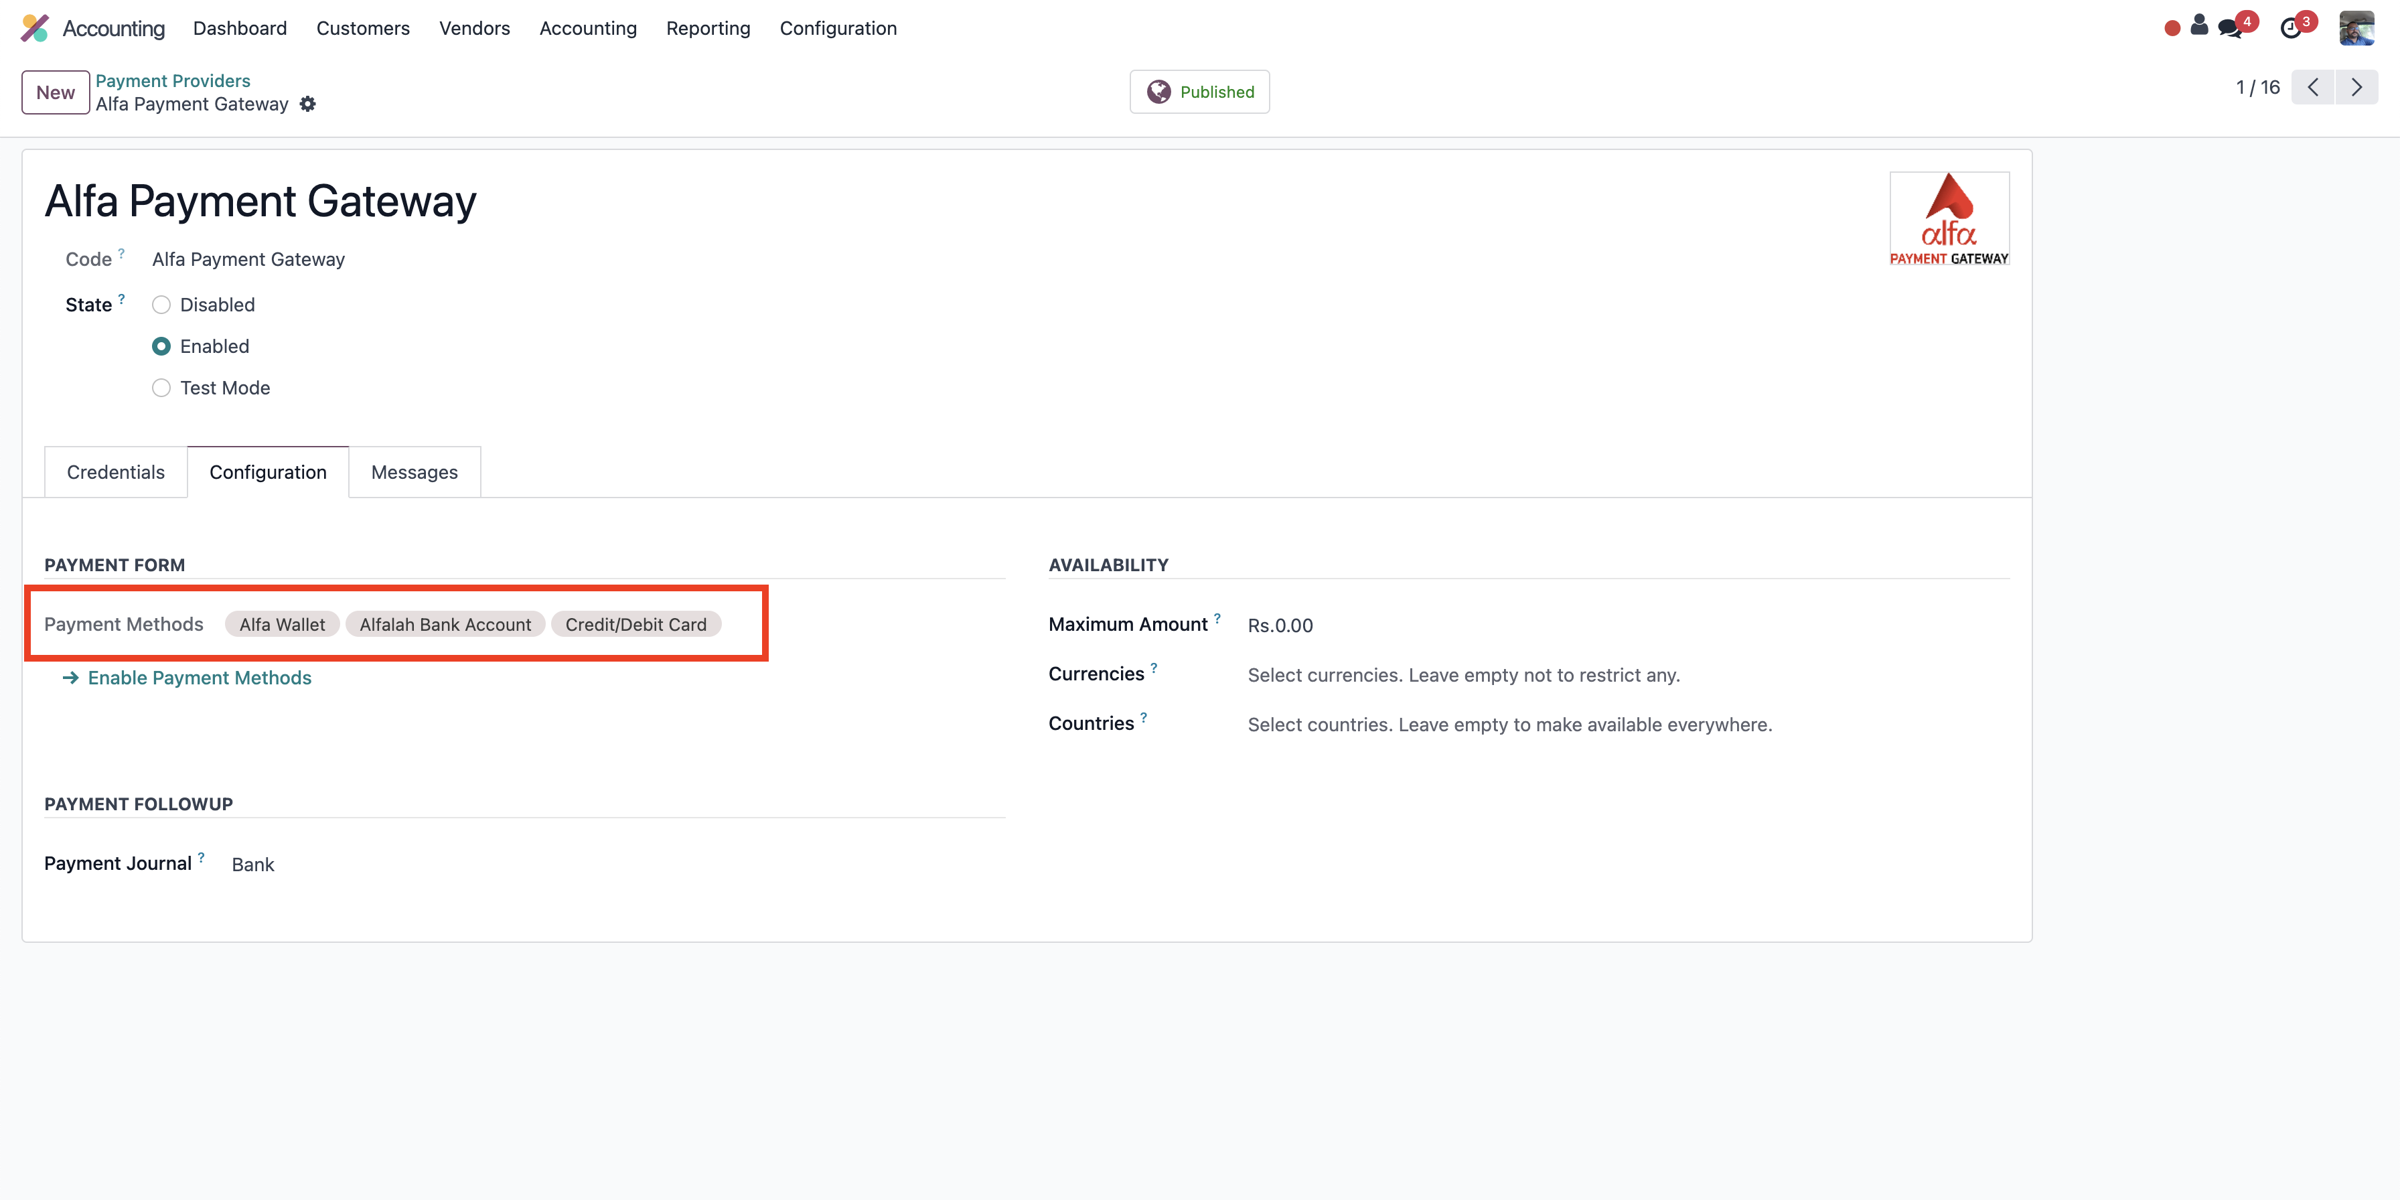The height and width of the screenshot is (1200, 2400).
Task: Open the top Configuration menu
Action: point(838,28)
